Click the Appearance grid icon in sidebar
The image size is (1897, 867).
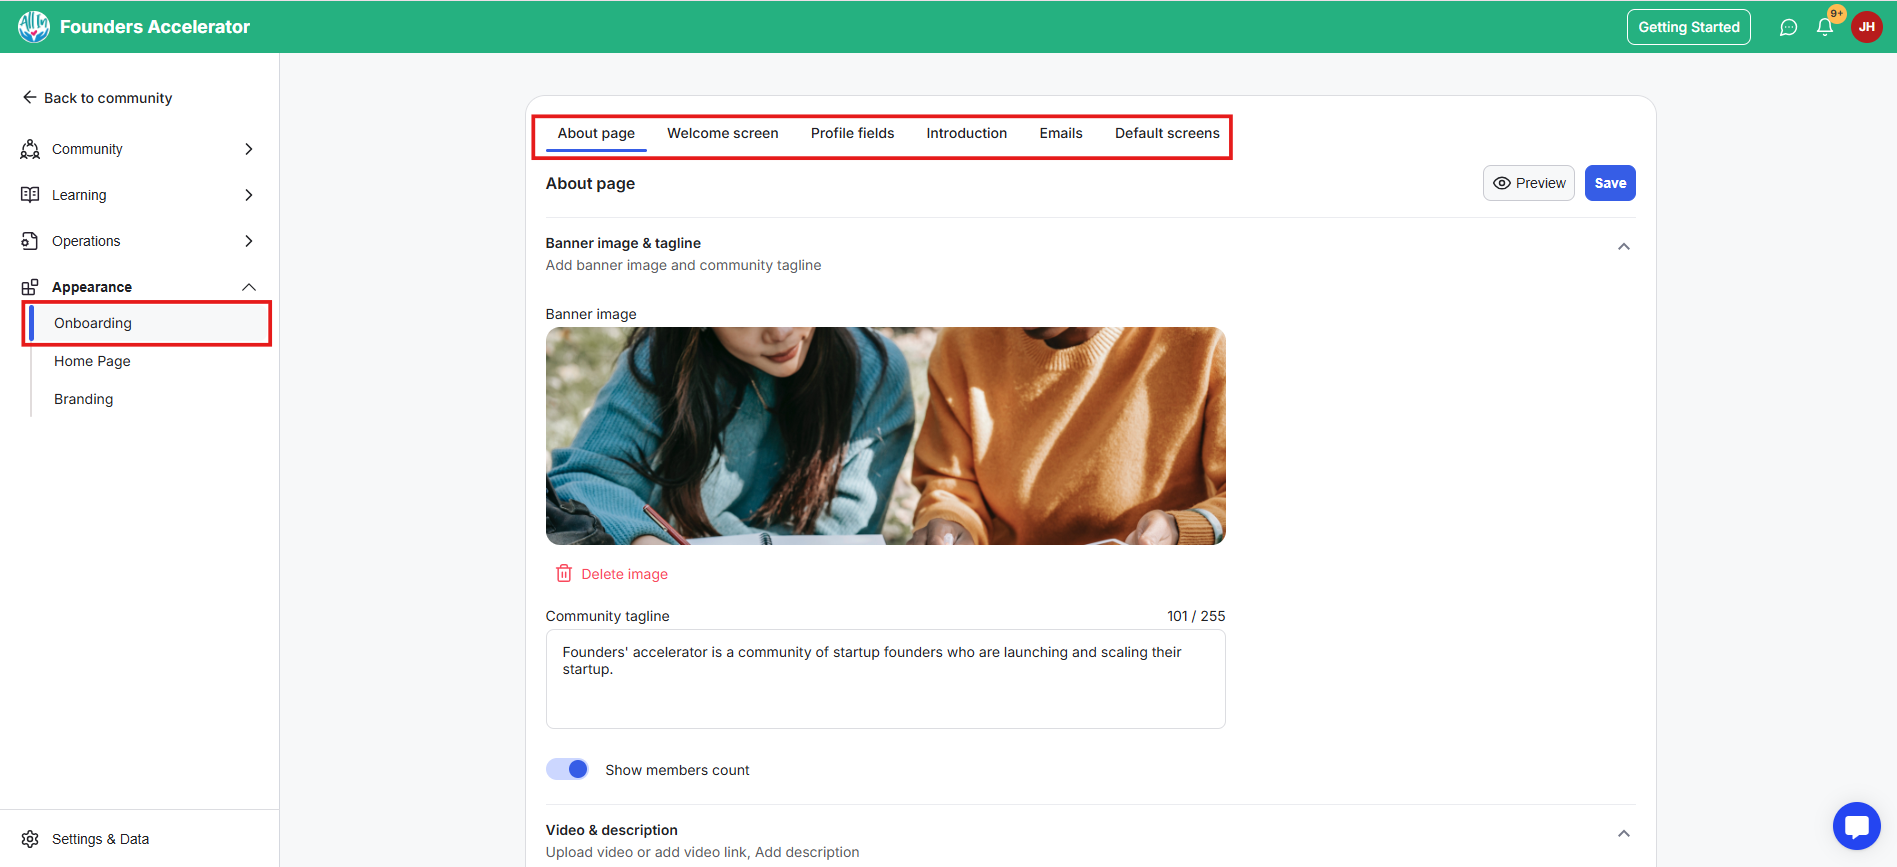(x=30, y=287)
